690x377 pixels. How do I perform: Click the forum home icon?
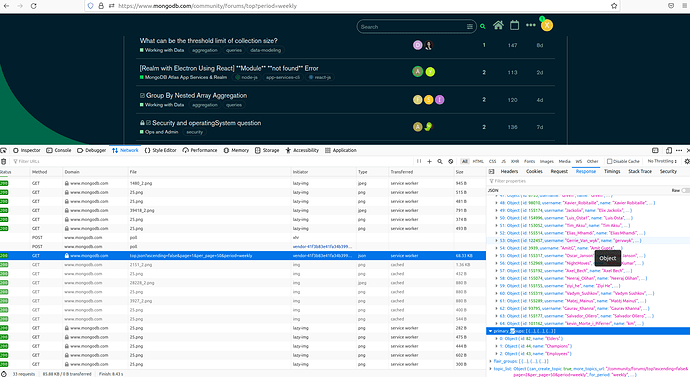pyautogui.click(x=498, y=25)
